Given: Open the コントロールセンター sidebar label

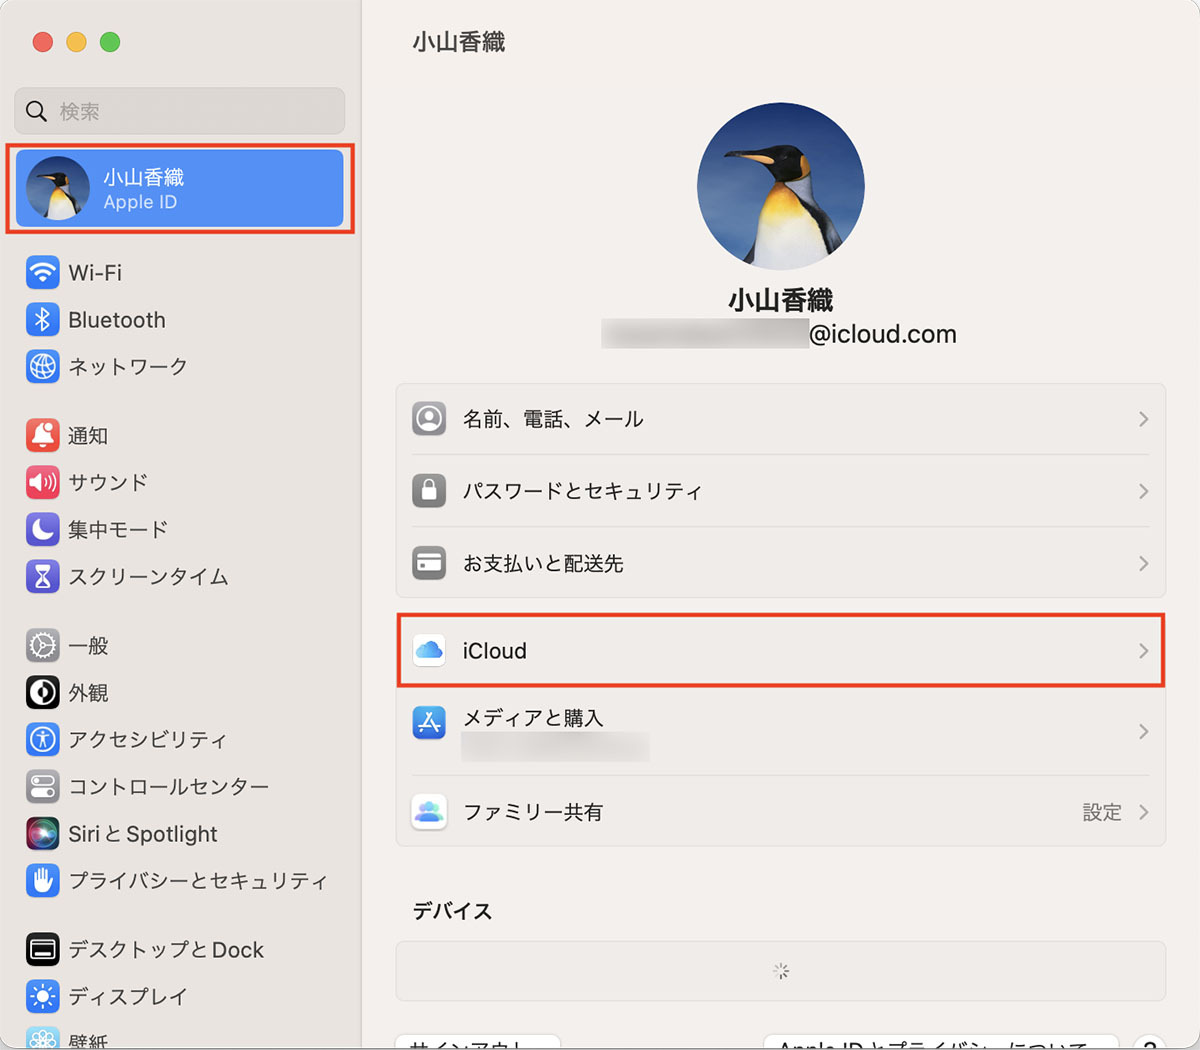Looking at the screenshot, I should coord(169,786).
